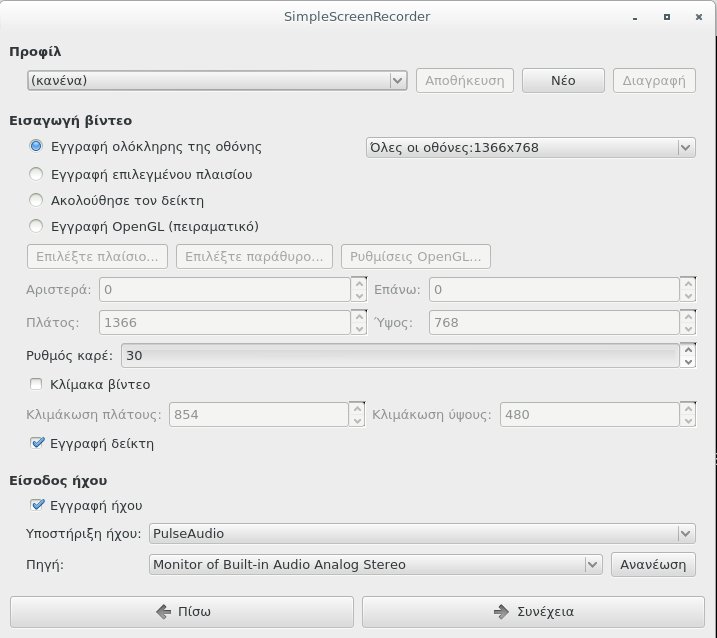The width and height of the screenshot is (717, 638).
Task: Disable the Εγγραφή ήχου checkbox
Action: click(x=37, y=505)
